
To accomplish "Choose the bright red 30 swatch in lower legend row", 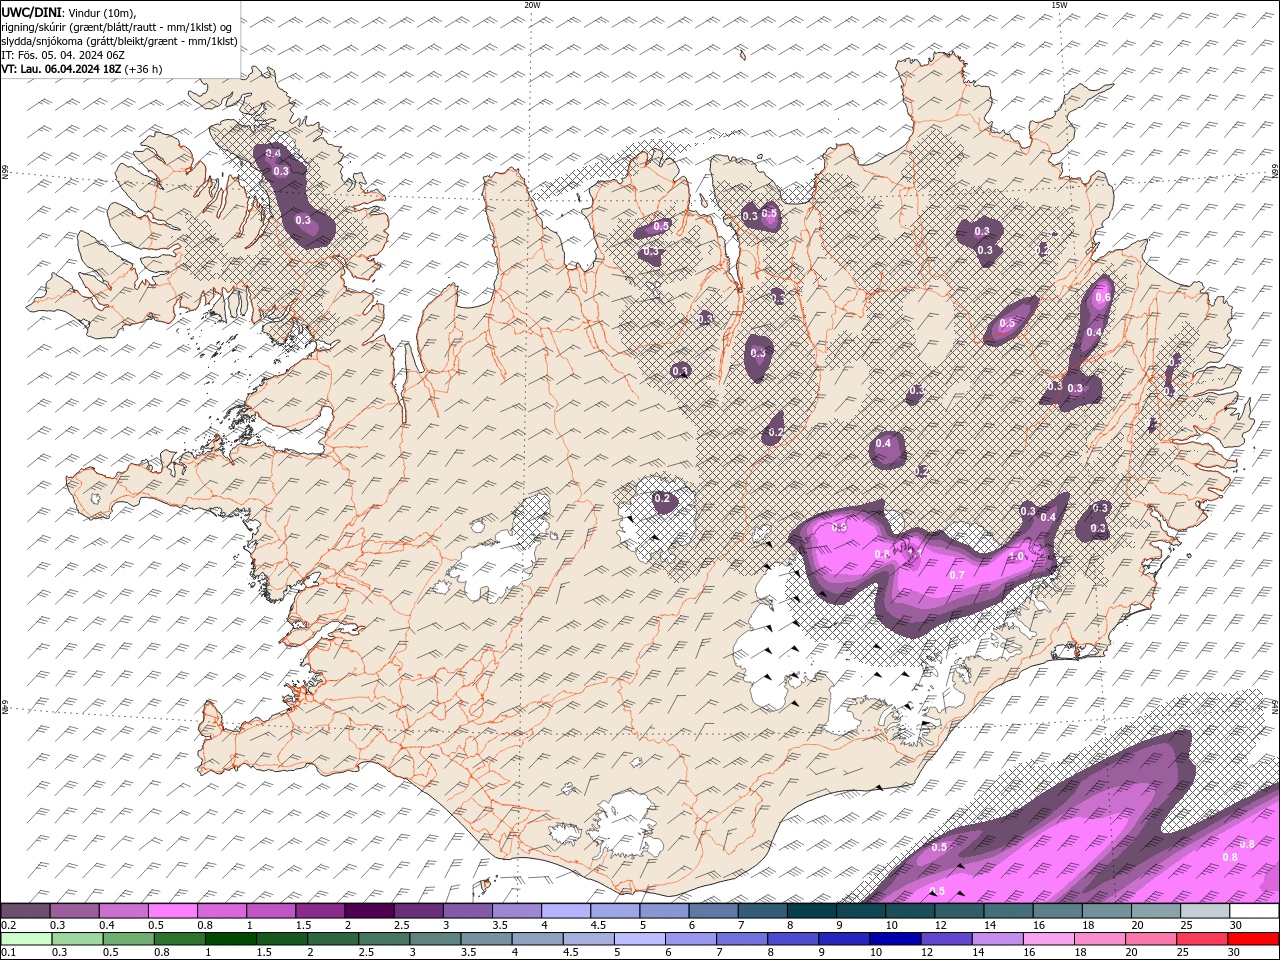I will point(1253,939).
